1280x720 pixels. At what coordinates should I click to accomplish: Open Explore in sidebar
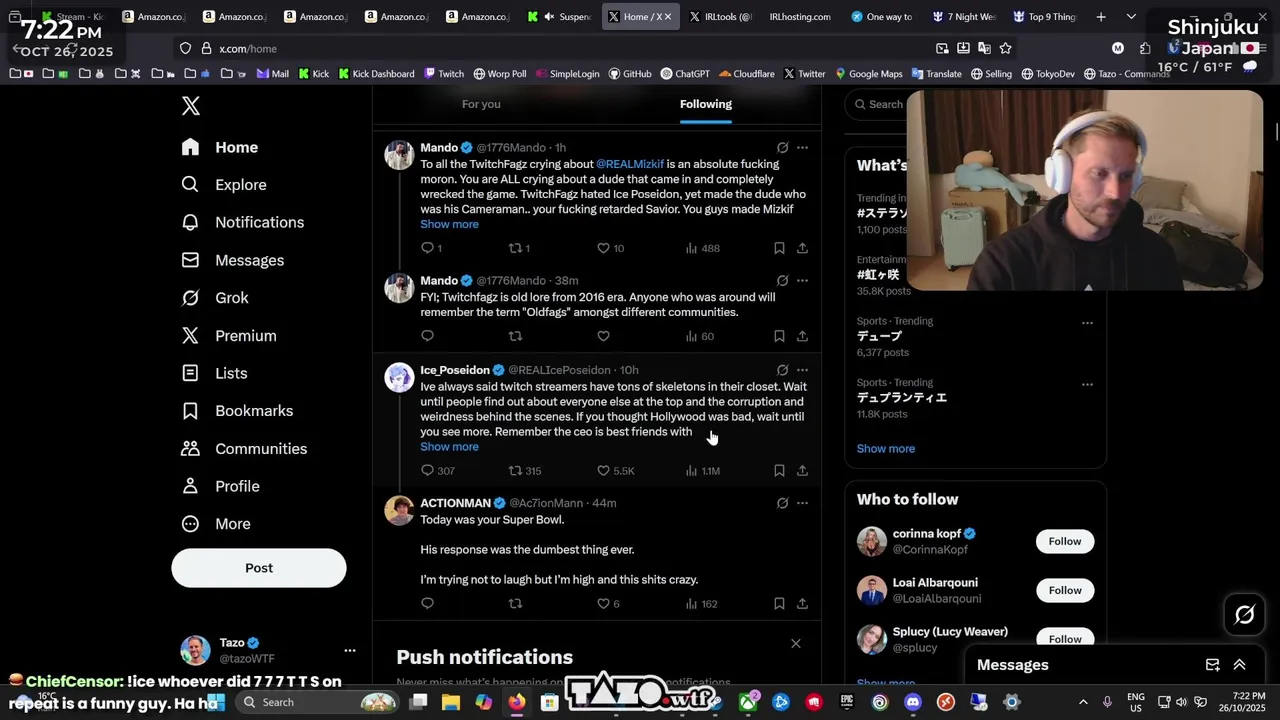point(224,185)
